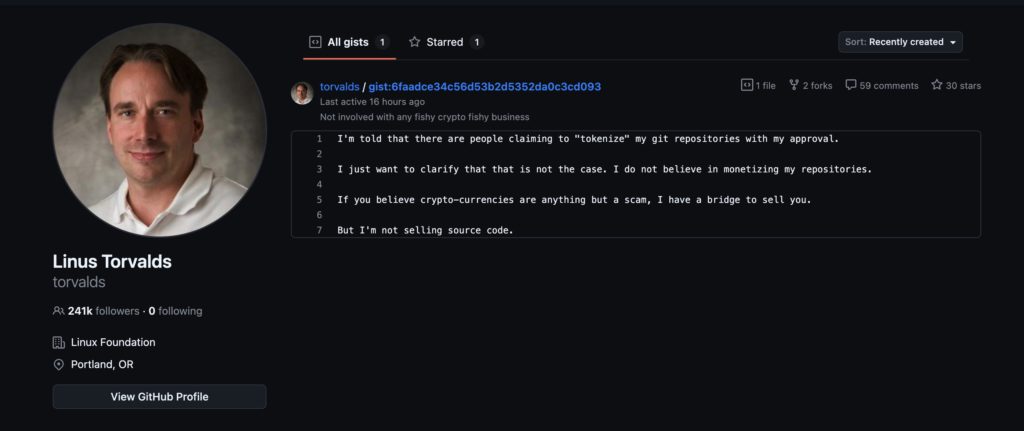
Task: Click the View GitHub Profile button
Action: pyautogui.click(x=159, y=397)
